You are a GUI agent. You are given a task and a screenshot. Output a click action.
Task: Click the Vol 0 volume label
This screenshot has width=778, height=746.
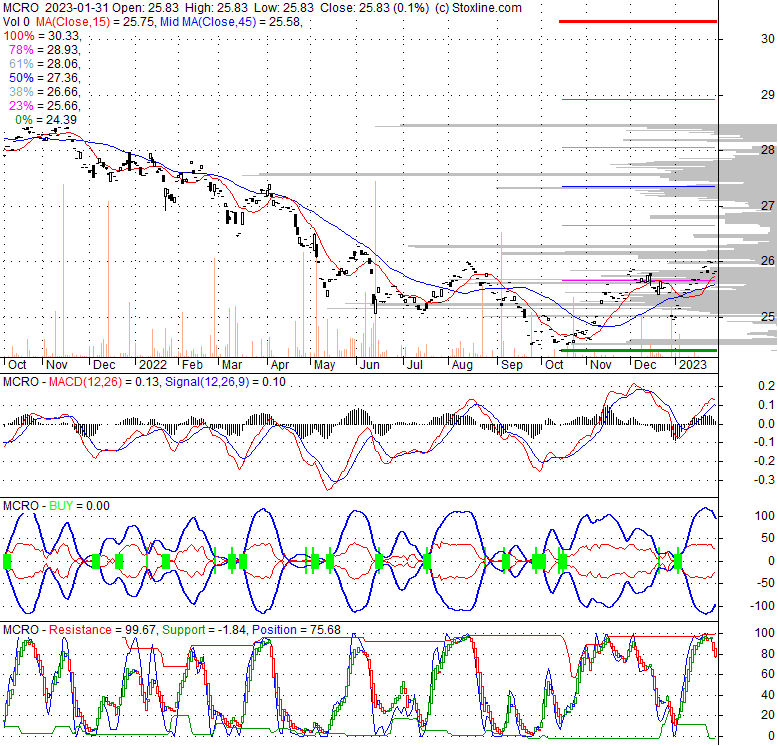(x=16, y=22)
